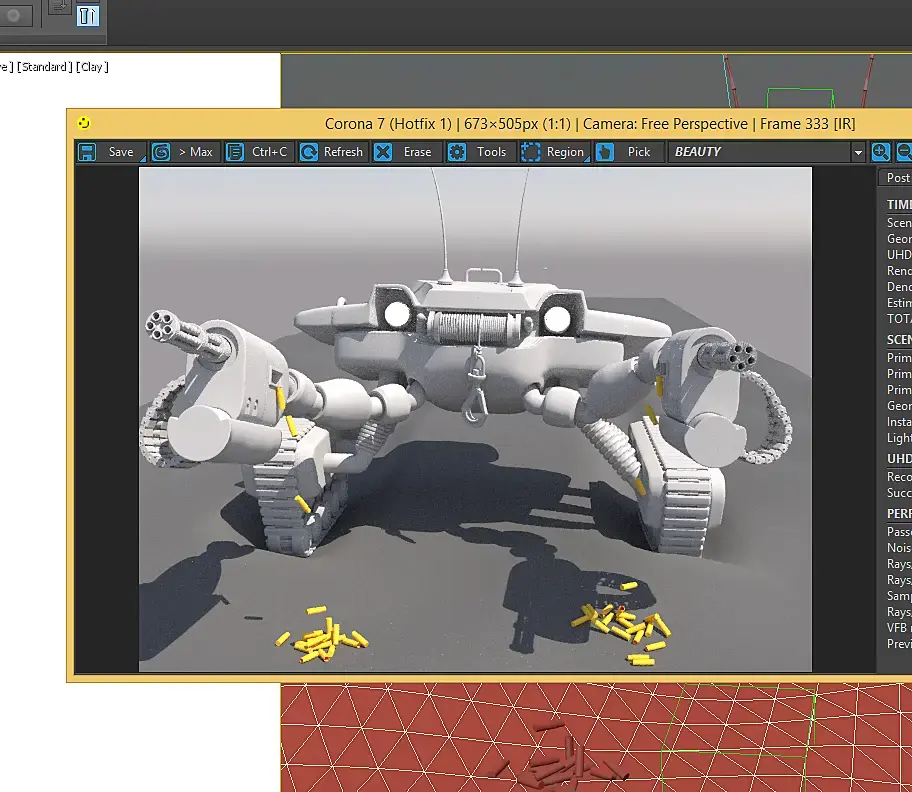
Task: Open the Post tab in side panel
Action: (897, 178)
